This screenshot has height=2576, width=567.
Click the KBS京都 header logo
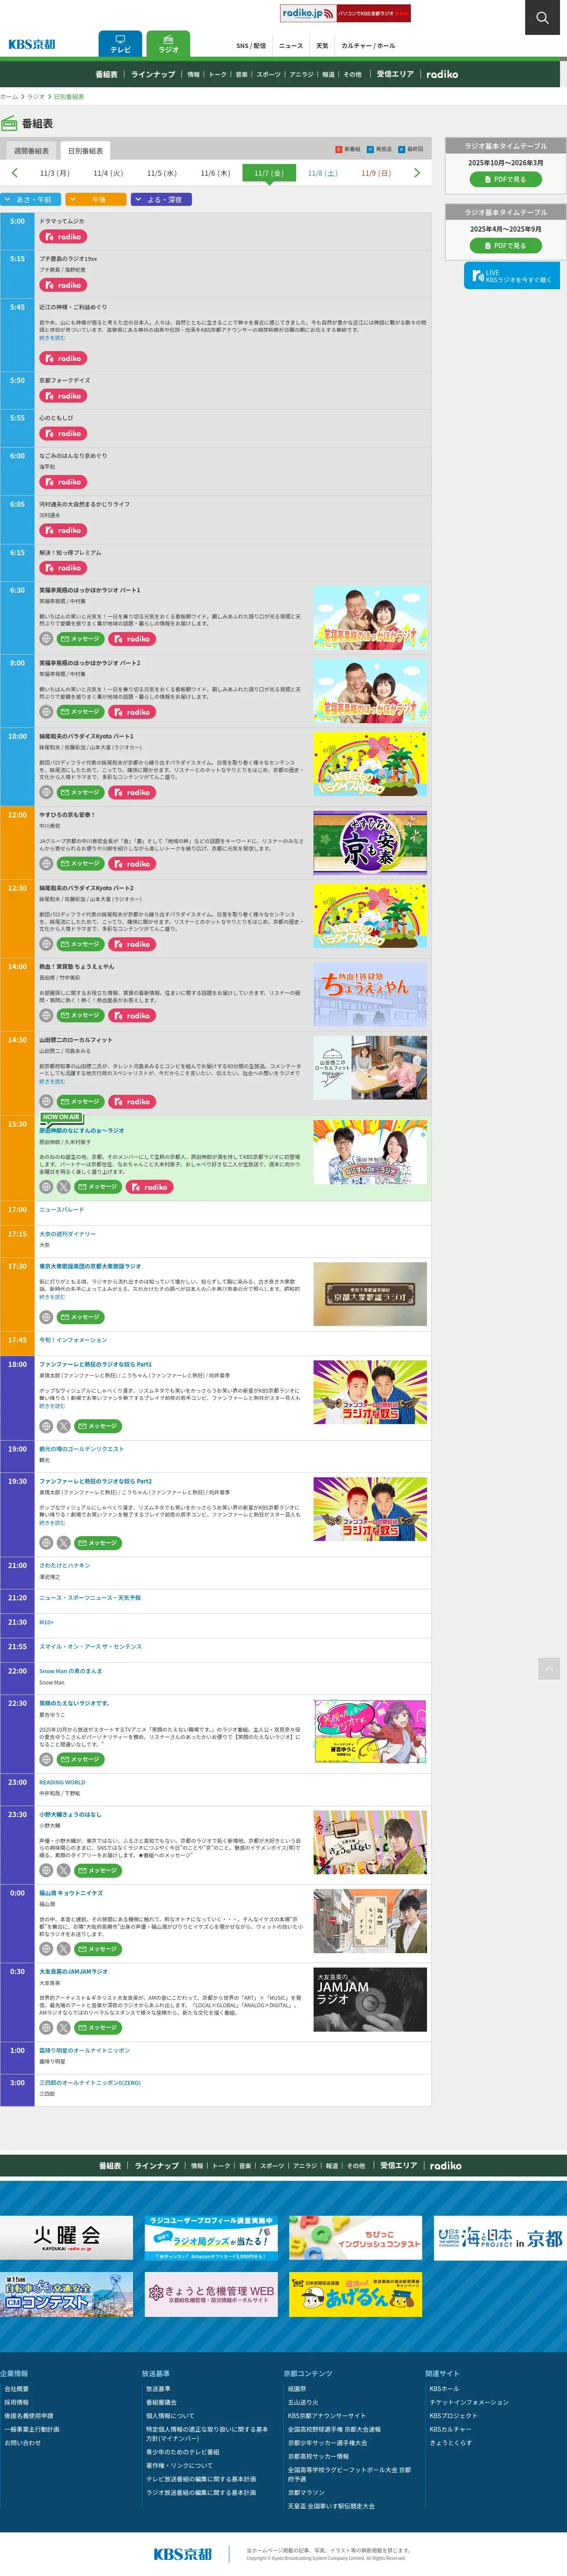click(x=32, y=44)
